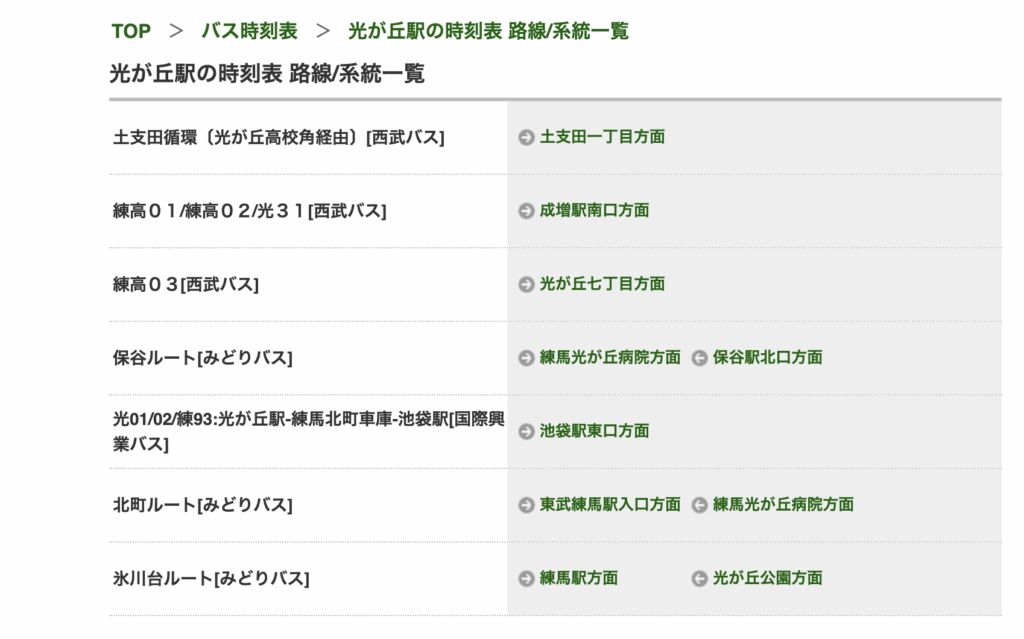
Task: View 光が丘七丁目方面 timetable
Action: pyautogui.click(x=602, y=284)
